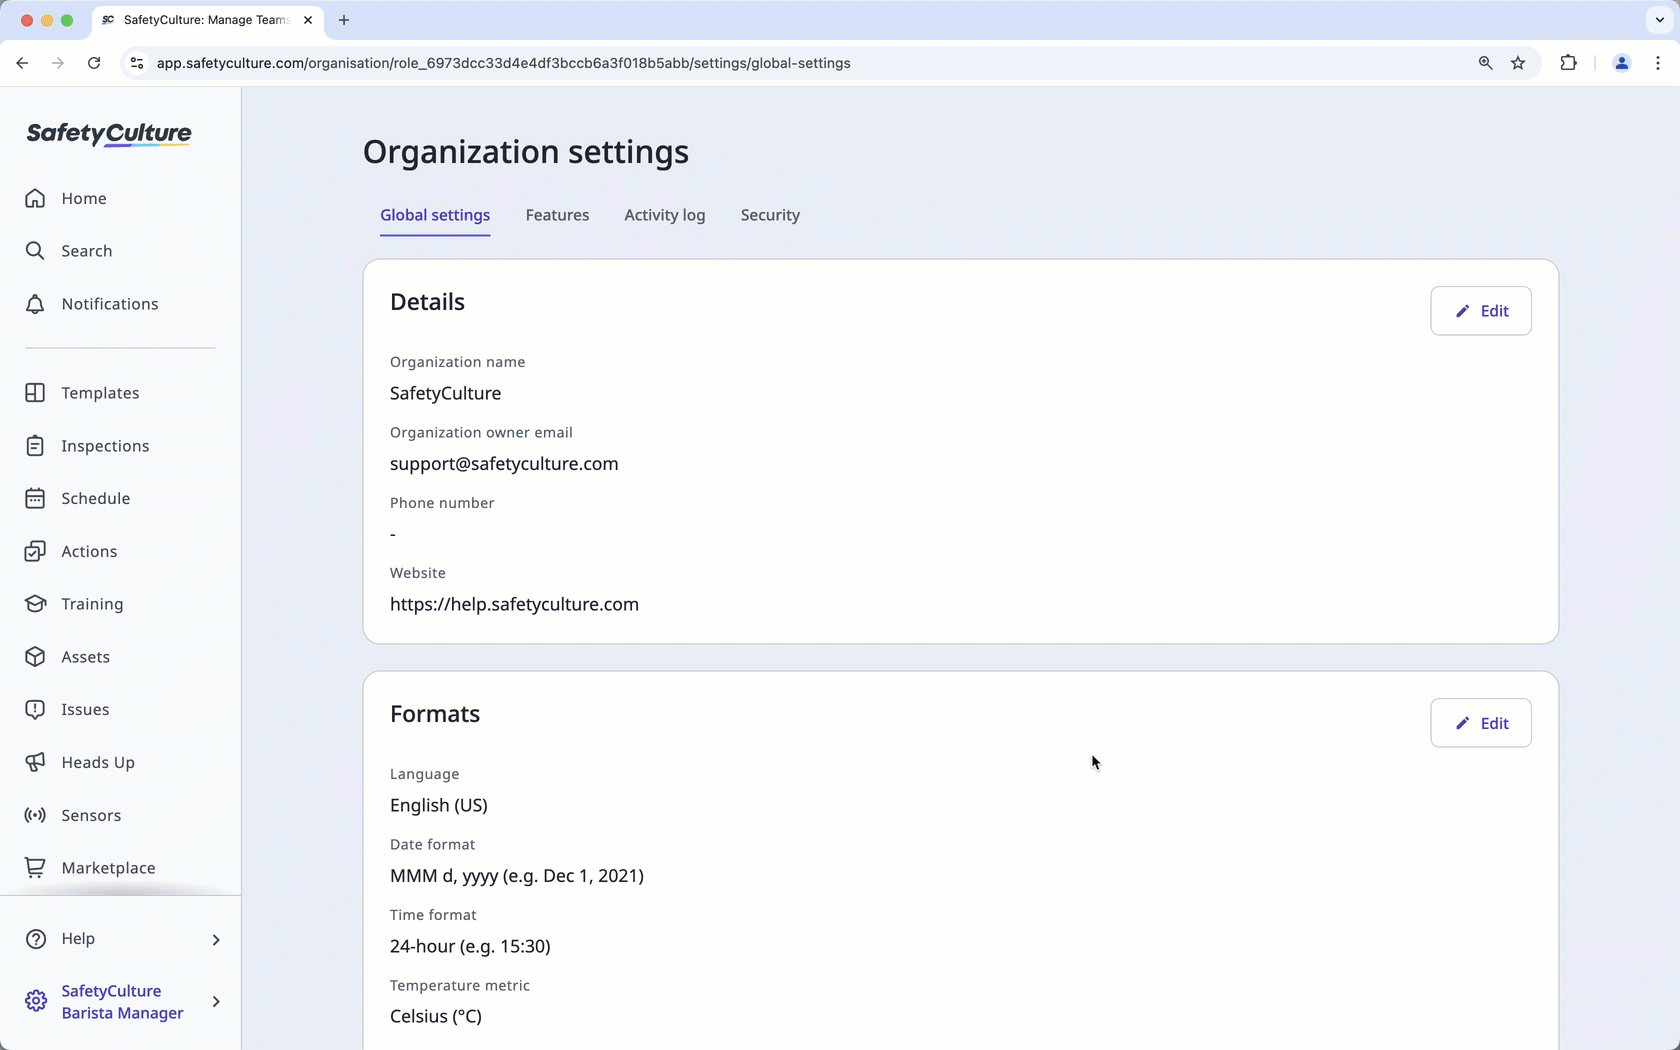Expand the Help submenu chevron
The image size is (1680, 1050).
(216, 939)
